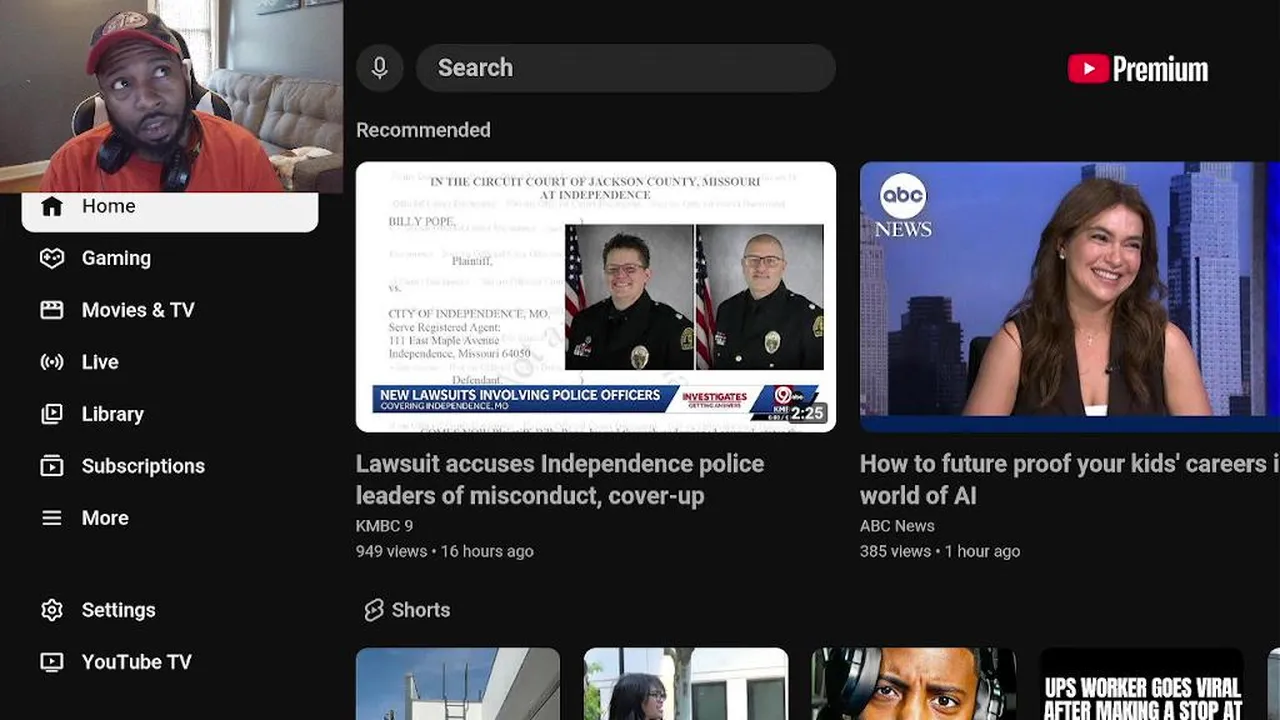This screenshot has width=1280, height=720.
Task: Click the Movies & TV clapperboard icon
Action: [52, 310]
